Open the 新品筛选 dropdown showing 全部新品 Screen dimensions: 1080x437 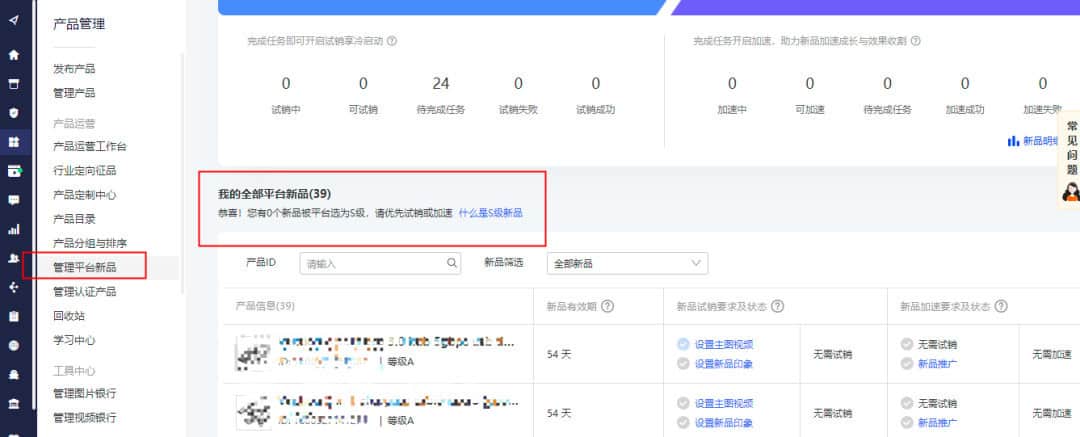[x=627, y=263]
